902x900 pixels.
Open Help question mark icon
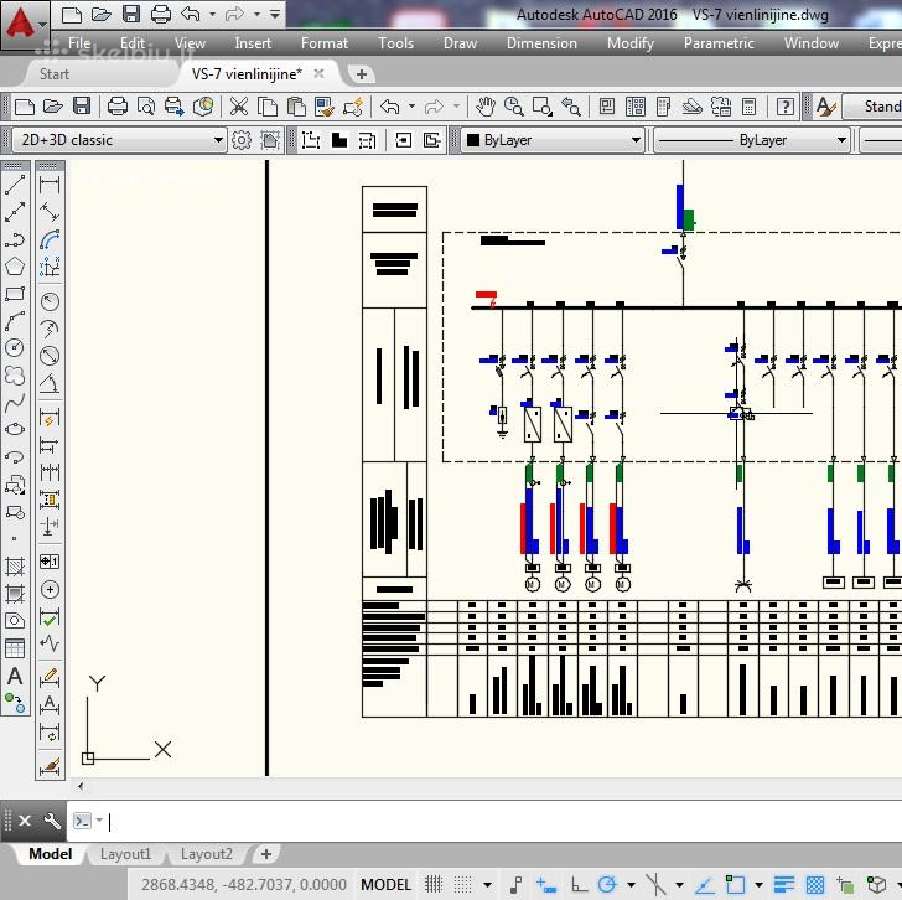785,106
